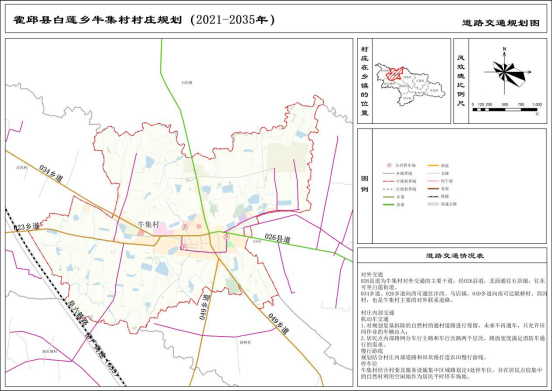Click the orange road legend line
This screenshot has height=391, width=553.
tap(433, 165)
